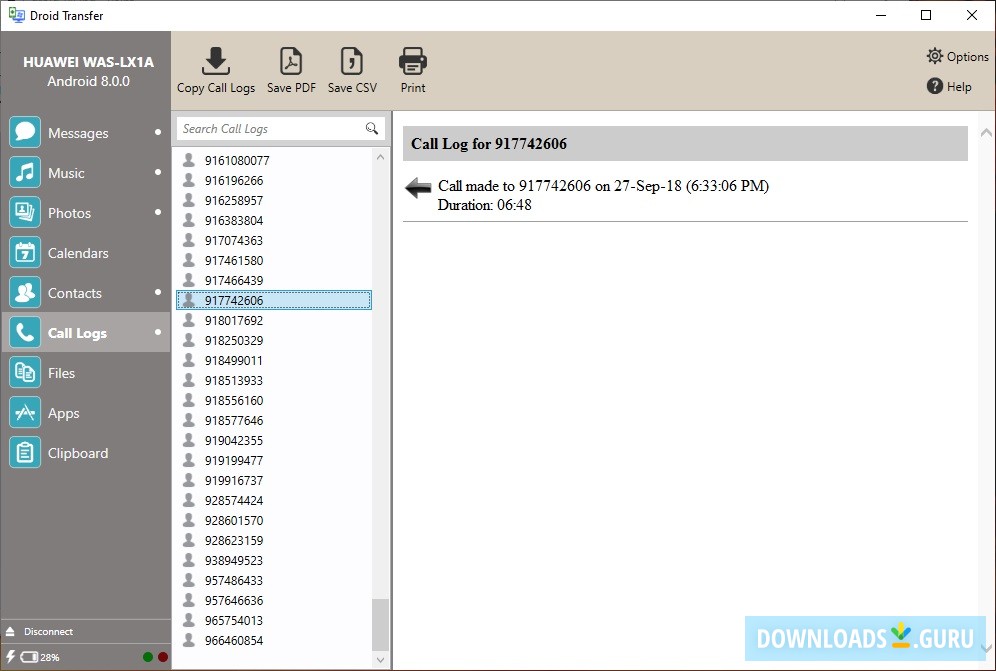The height and width of the screenshot is (671, 996).
Task: Switch to the Photos label
Action: point(69,213)
